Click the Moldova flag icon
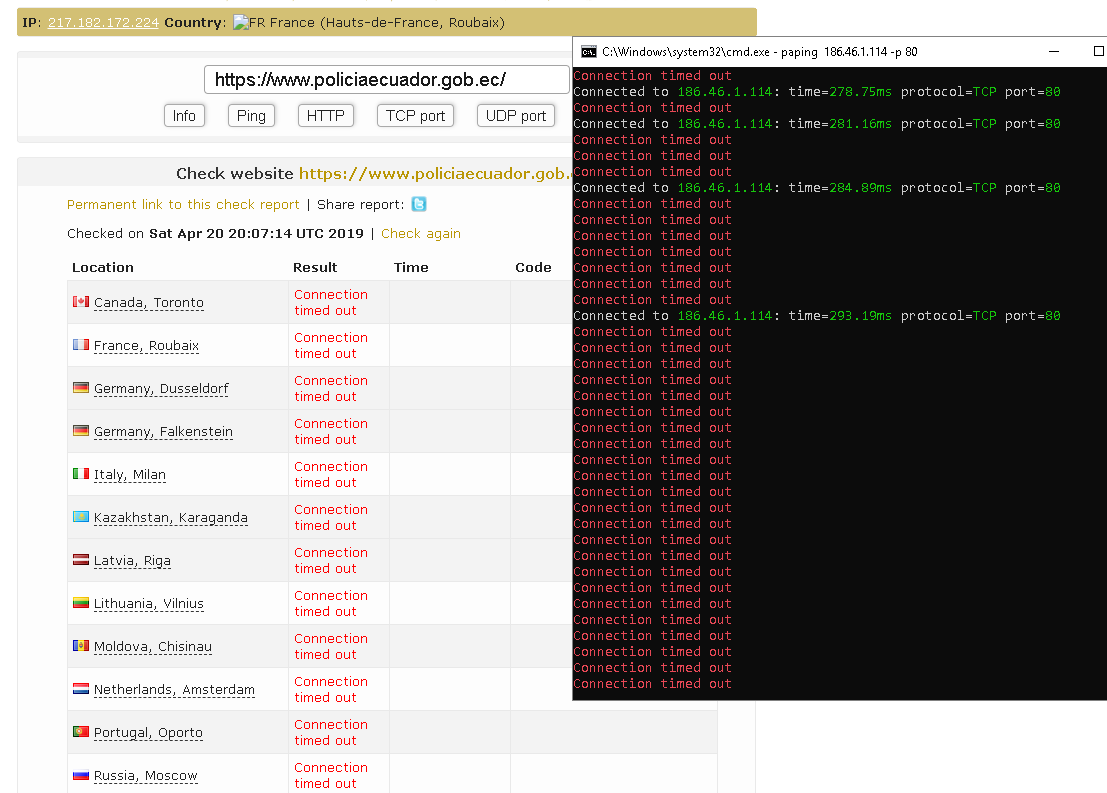 pos(81,645)
